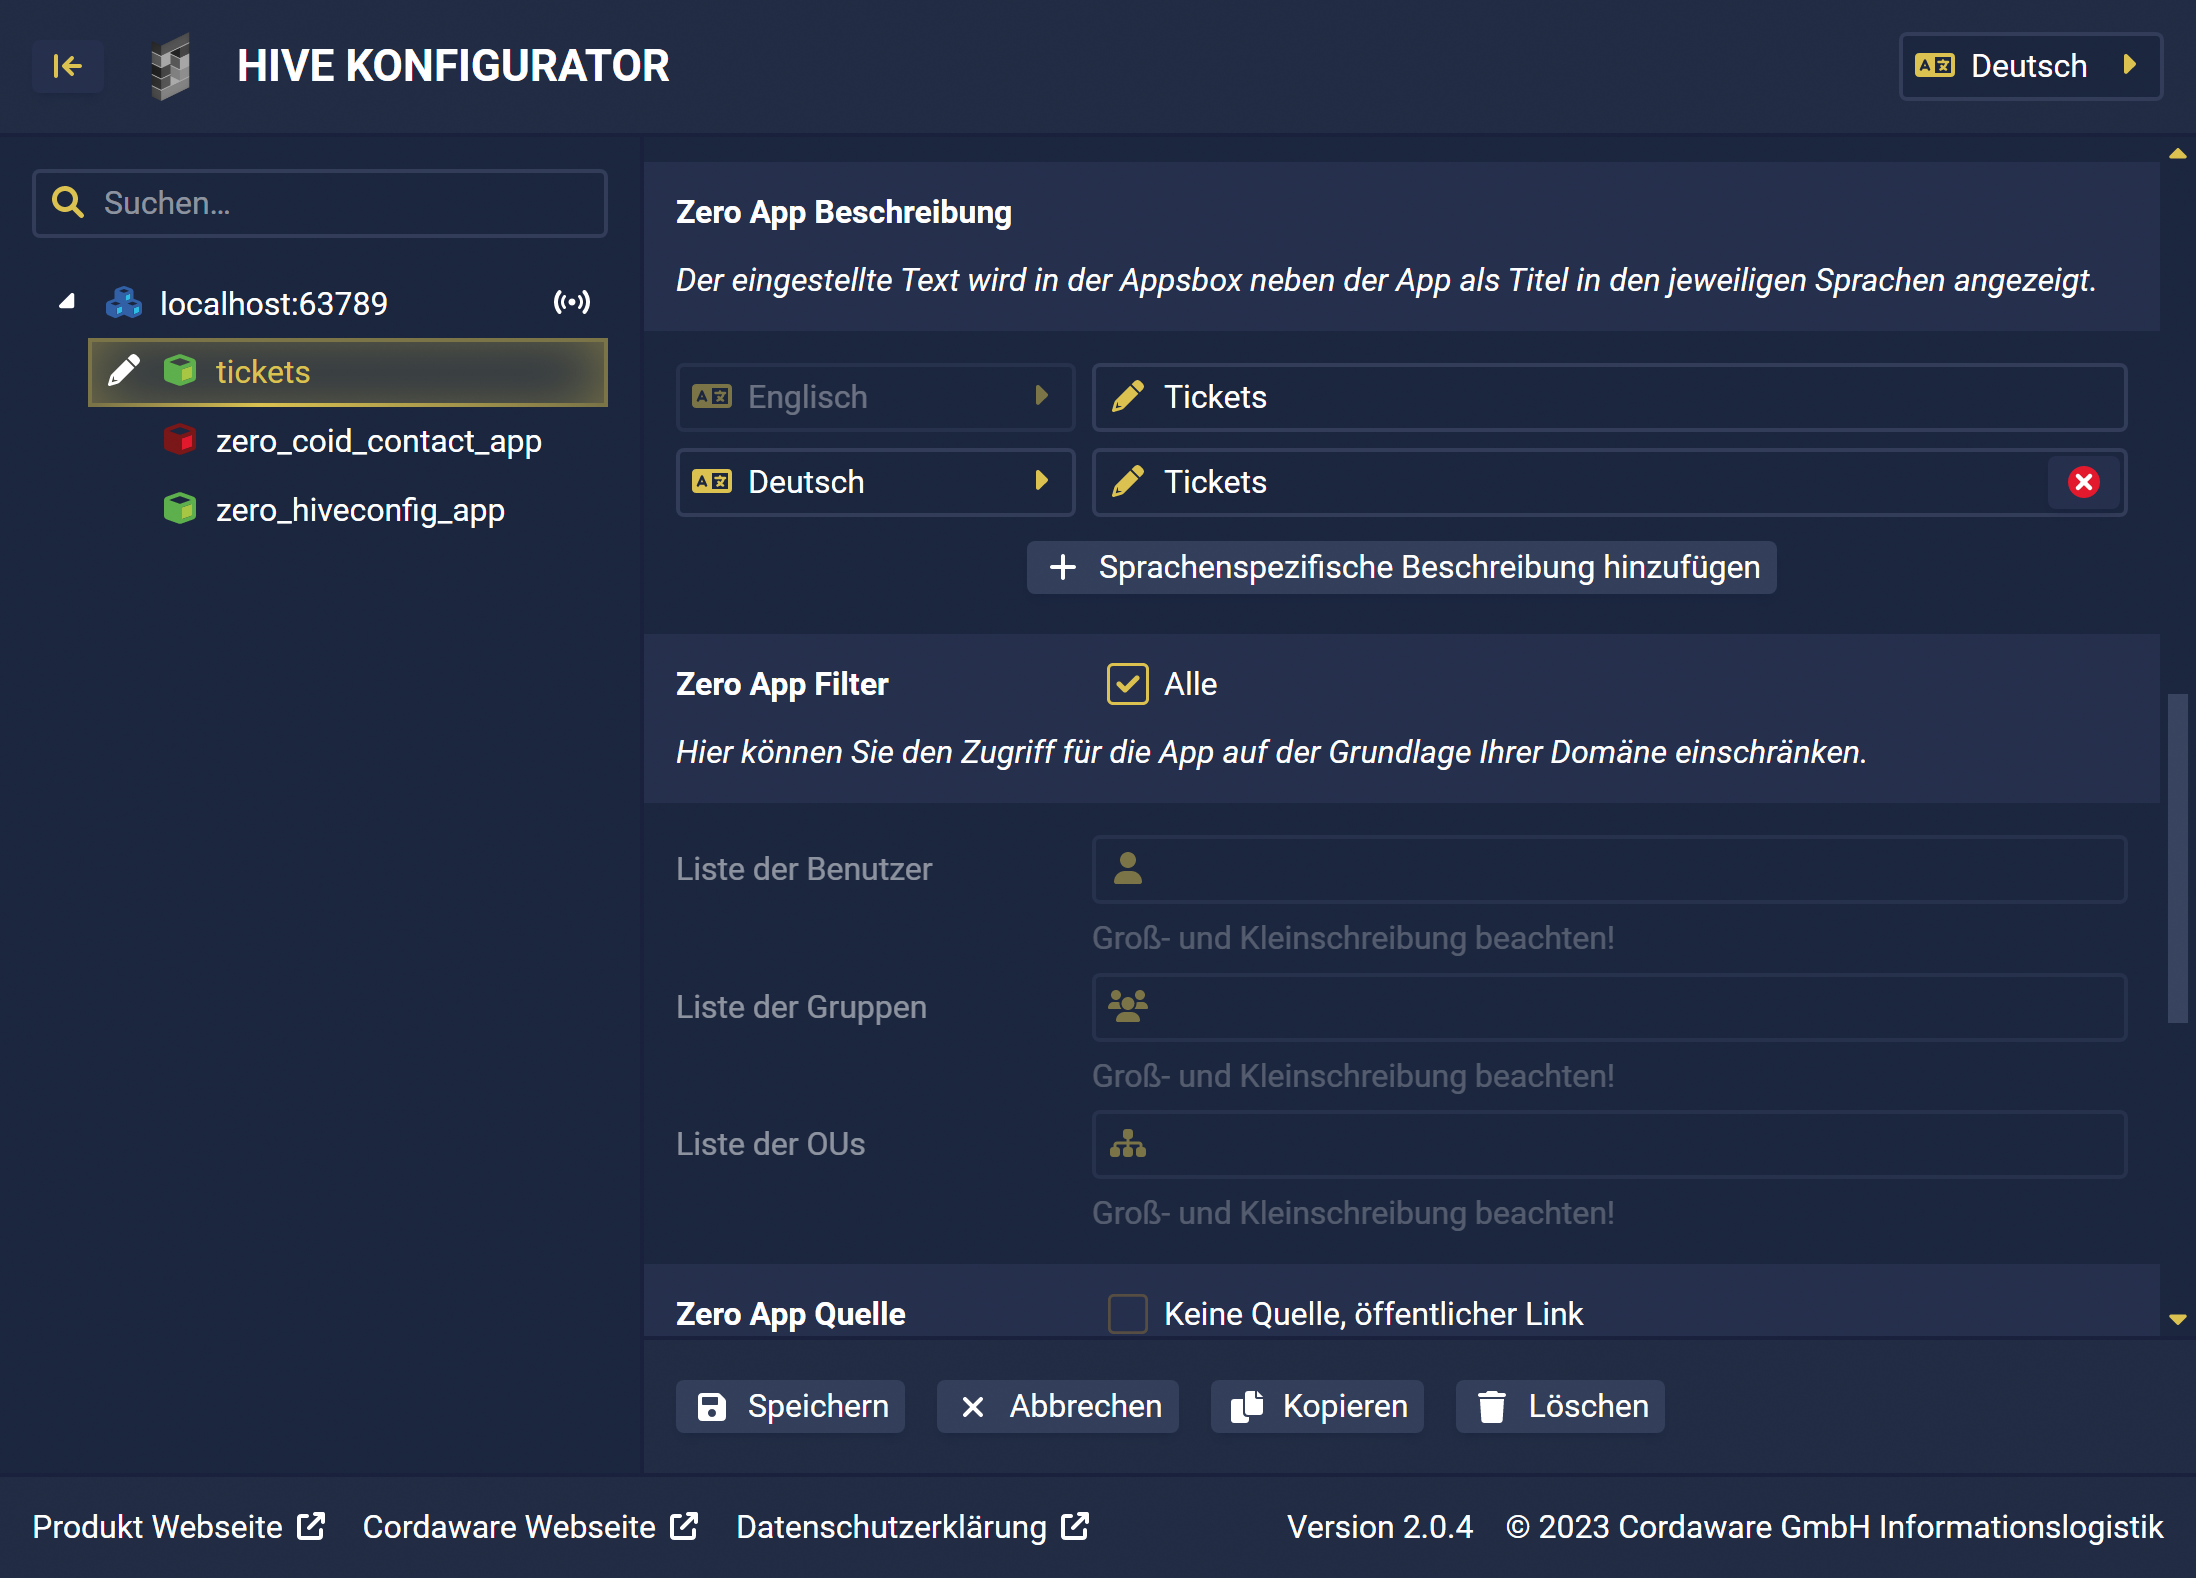Viewport: 2196px width, 1578px height.
Task: Collapse the localhost:63789 tree node
Action: tap(67, 302)
